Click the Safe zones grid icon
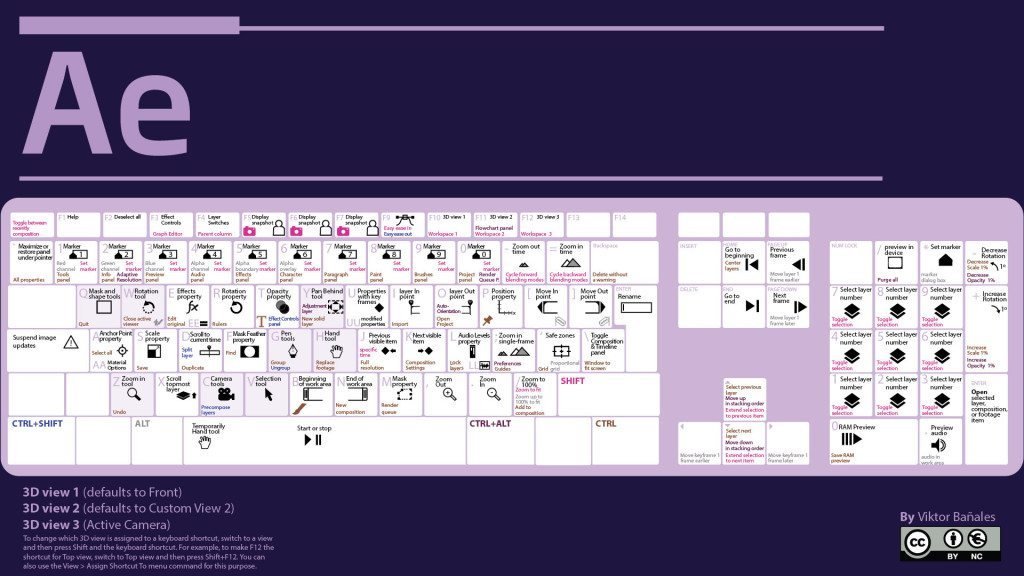Screen dimensions: 1024x576 (x=562, y=351)
